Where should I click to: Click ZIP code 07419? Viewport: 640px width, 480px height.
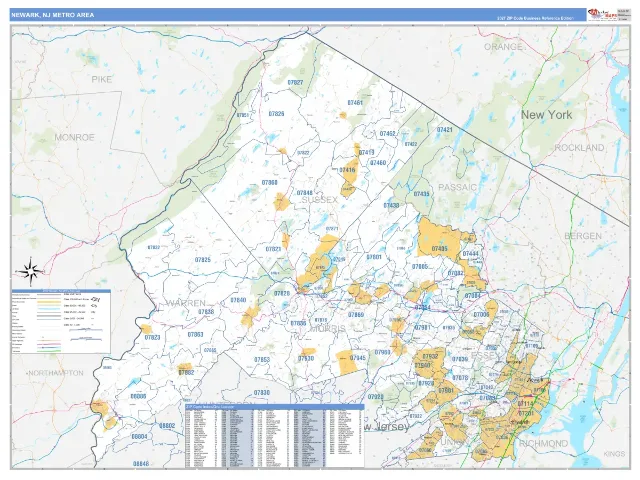[367, 153]
